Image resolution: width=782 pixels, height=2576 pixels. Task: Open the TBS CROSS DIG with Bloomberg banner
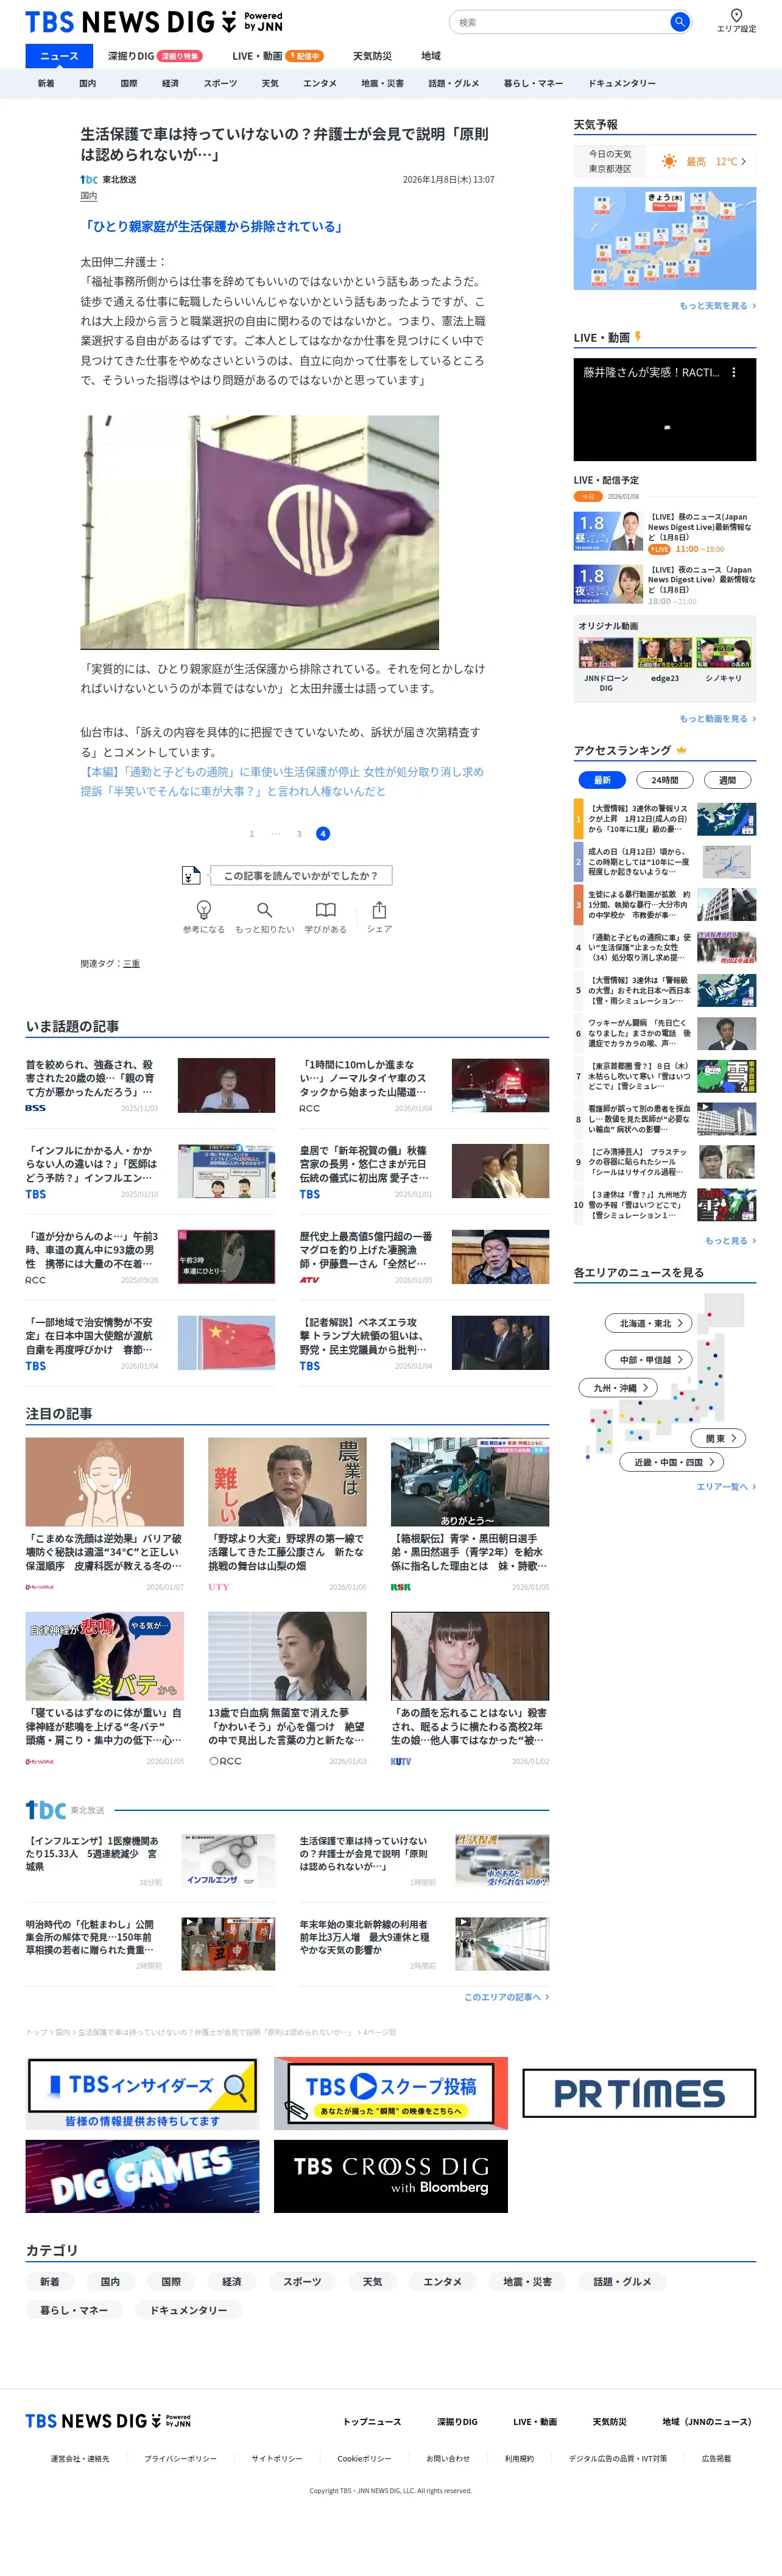(391, 2176)
